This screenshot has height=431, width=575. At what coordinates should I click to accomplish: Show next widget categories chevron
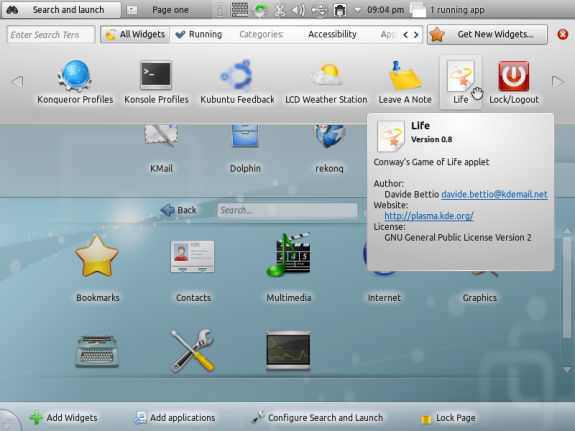pos(416,35)
